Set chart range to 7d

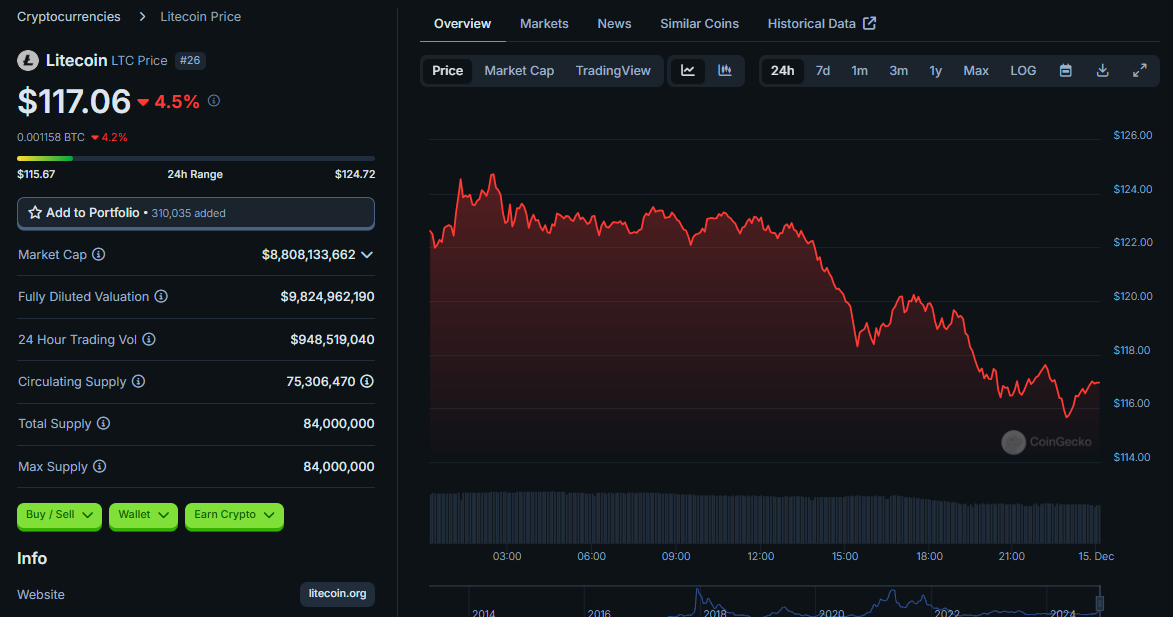[x=823, y=70]
